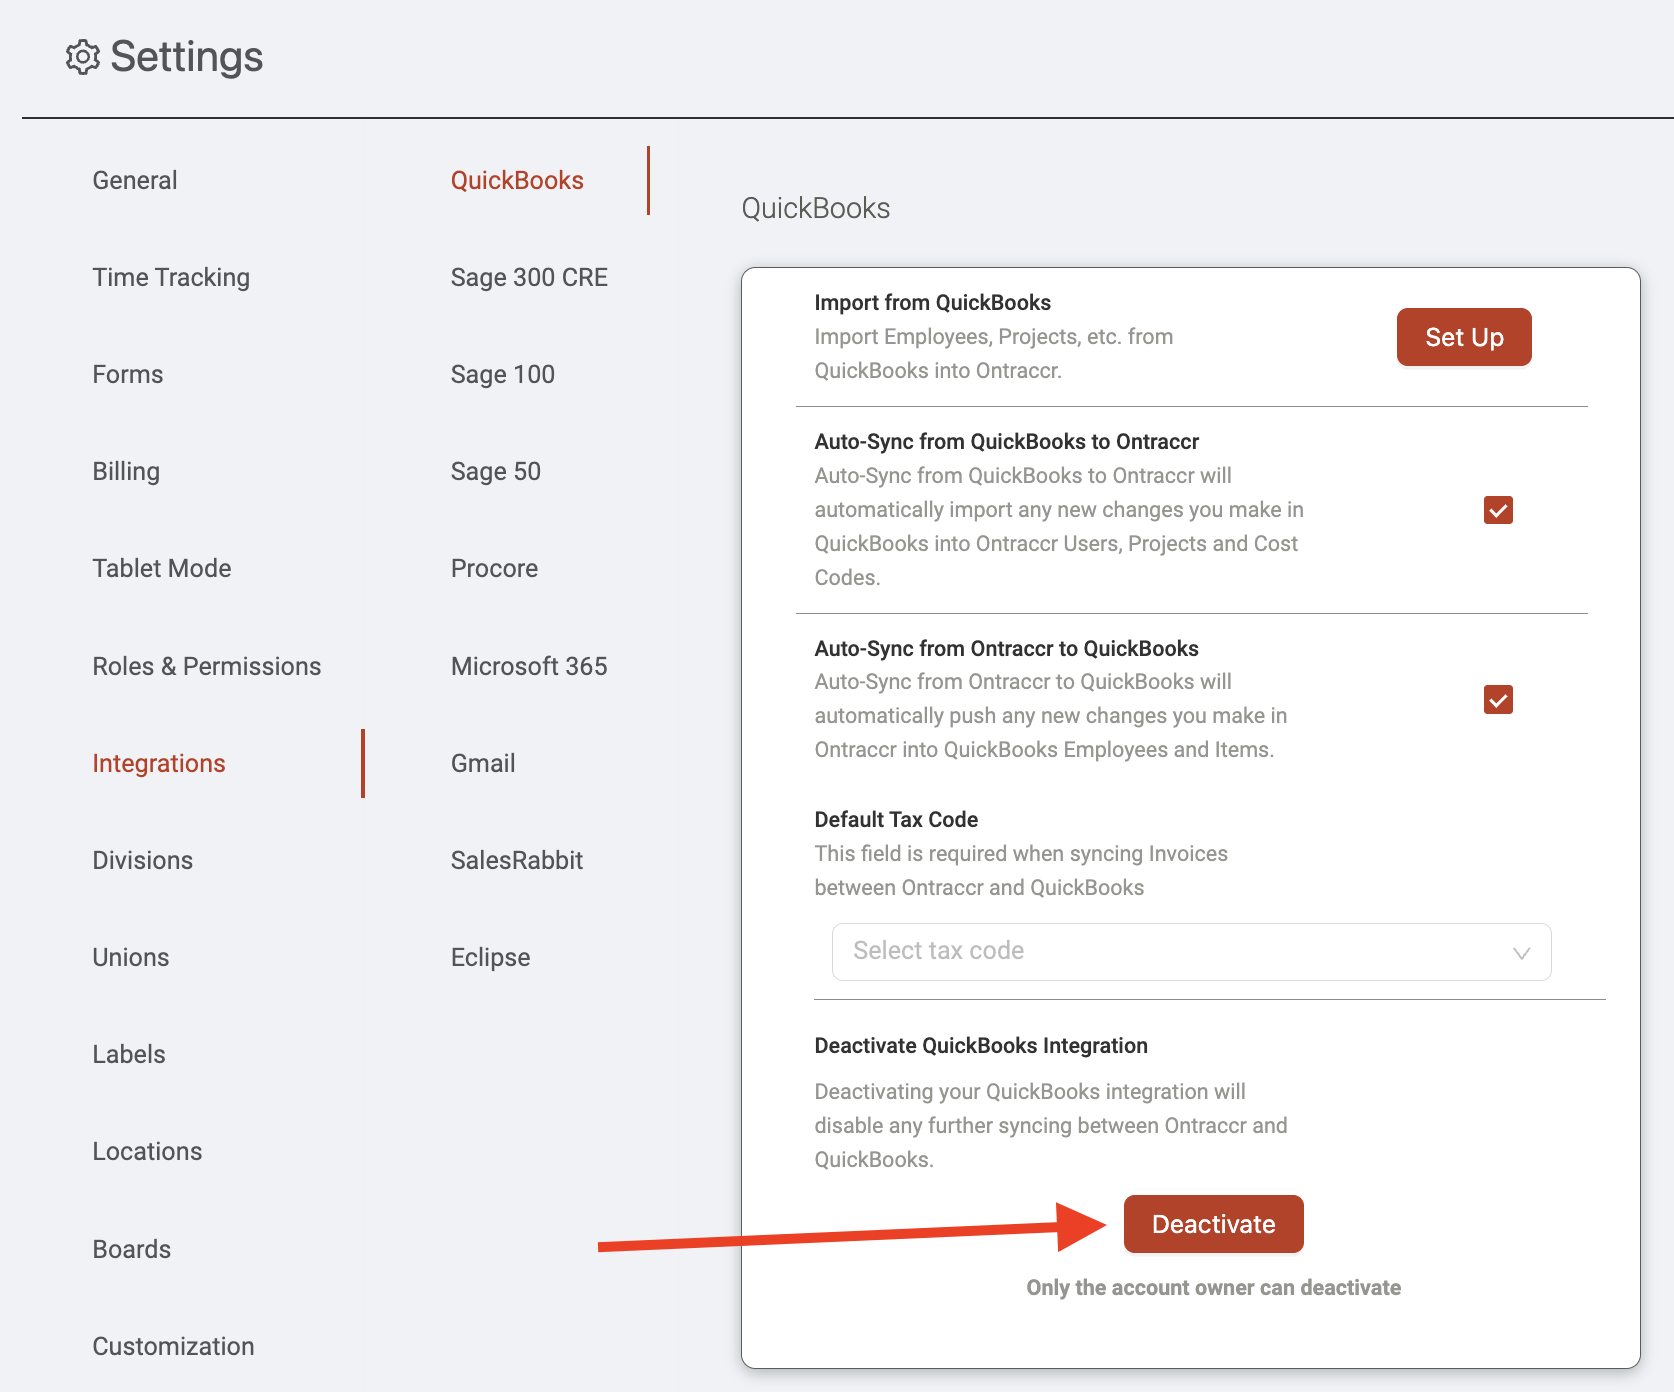Click the Deactivate button
Screen dimensions: 1674x1392
click(x=1214, y=1224)
